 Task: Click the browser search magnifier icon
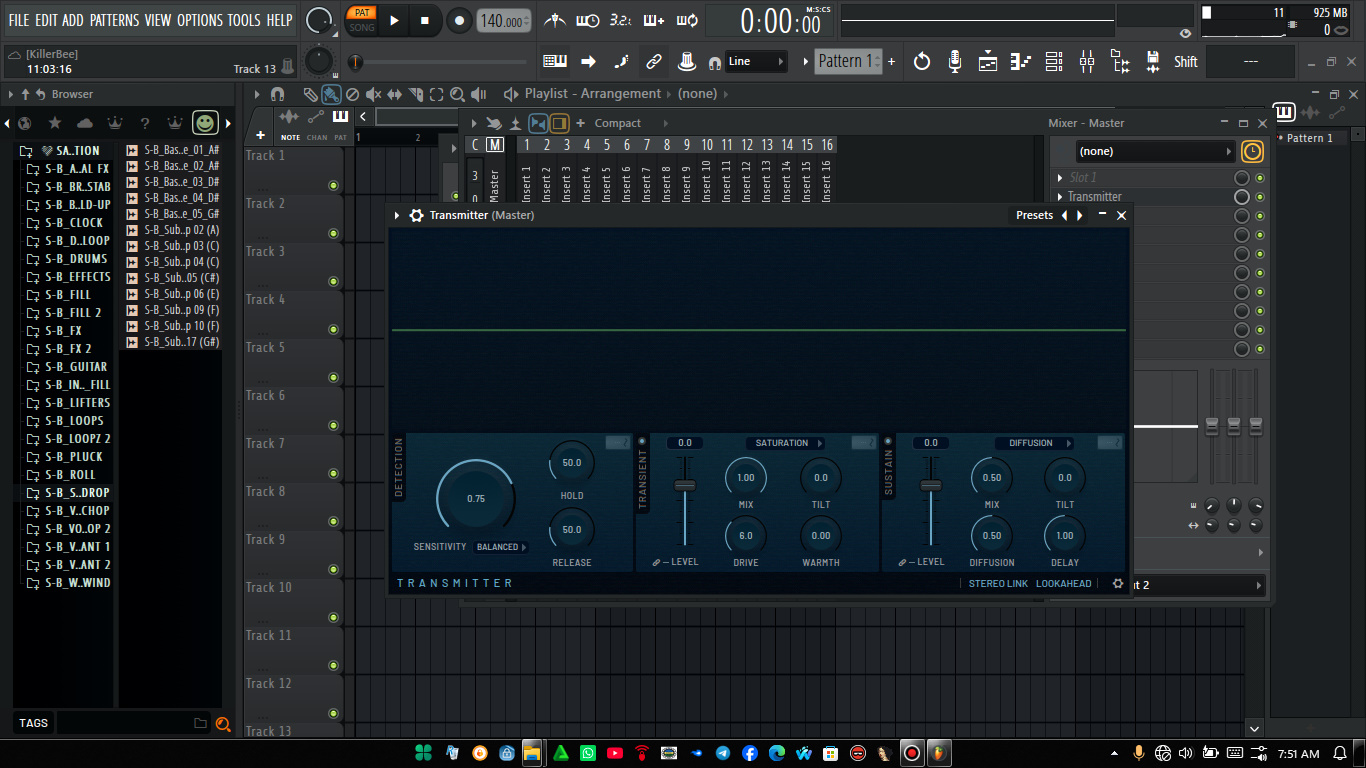[223, 723]
